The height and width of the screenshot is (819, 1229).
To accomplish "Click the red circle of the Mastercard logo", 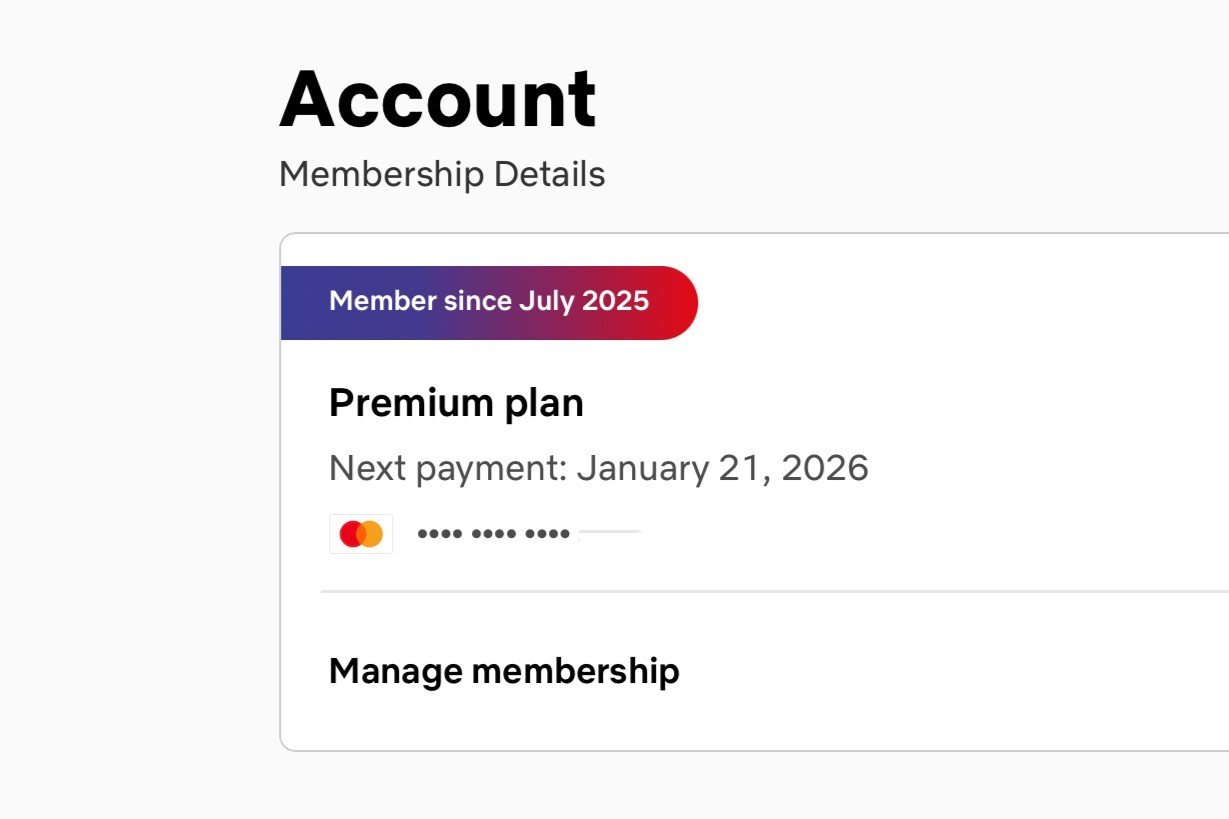I will point(352,534).
